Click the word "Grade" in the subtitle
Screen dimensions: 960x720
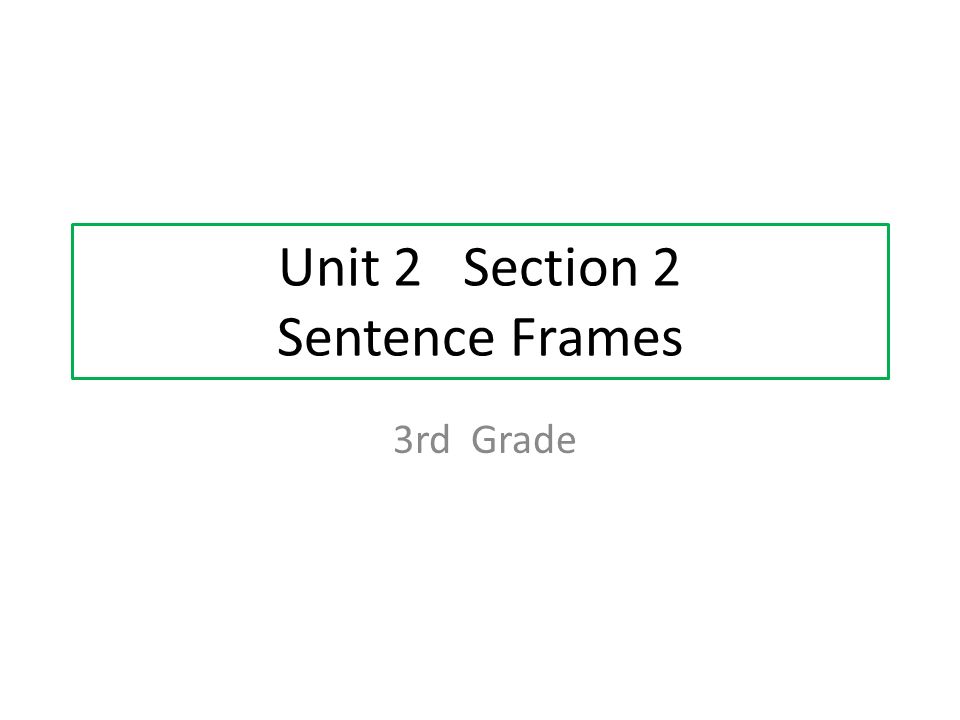[523, 440]
